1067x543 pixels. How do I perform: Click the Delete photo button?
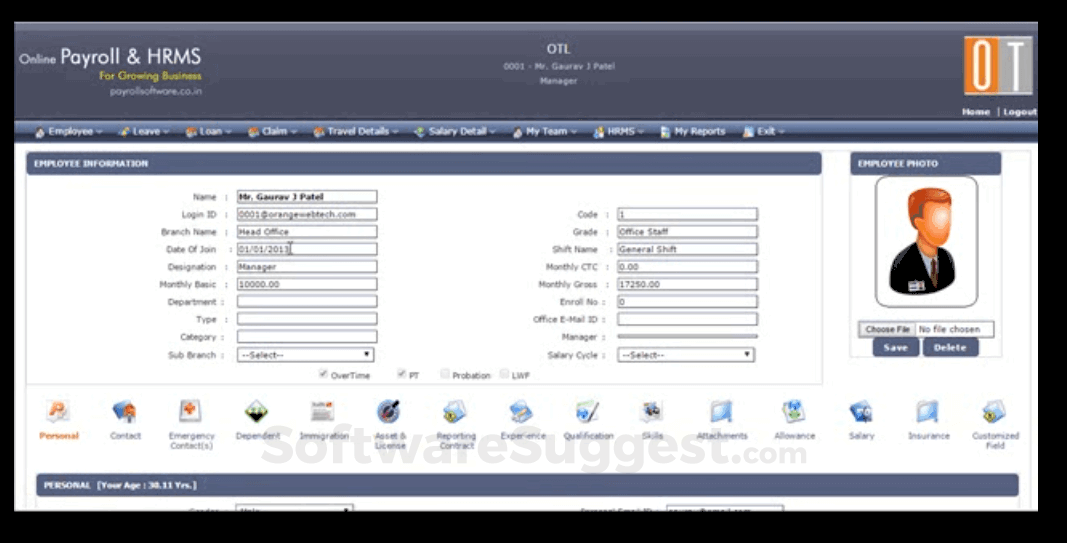coord(950,347)
